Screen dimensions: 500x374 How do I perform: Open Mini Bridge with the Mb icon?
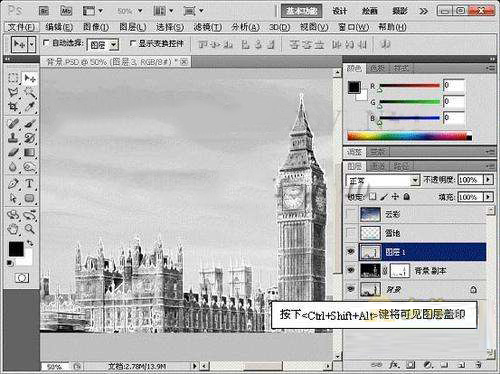coord(66,11)
